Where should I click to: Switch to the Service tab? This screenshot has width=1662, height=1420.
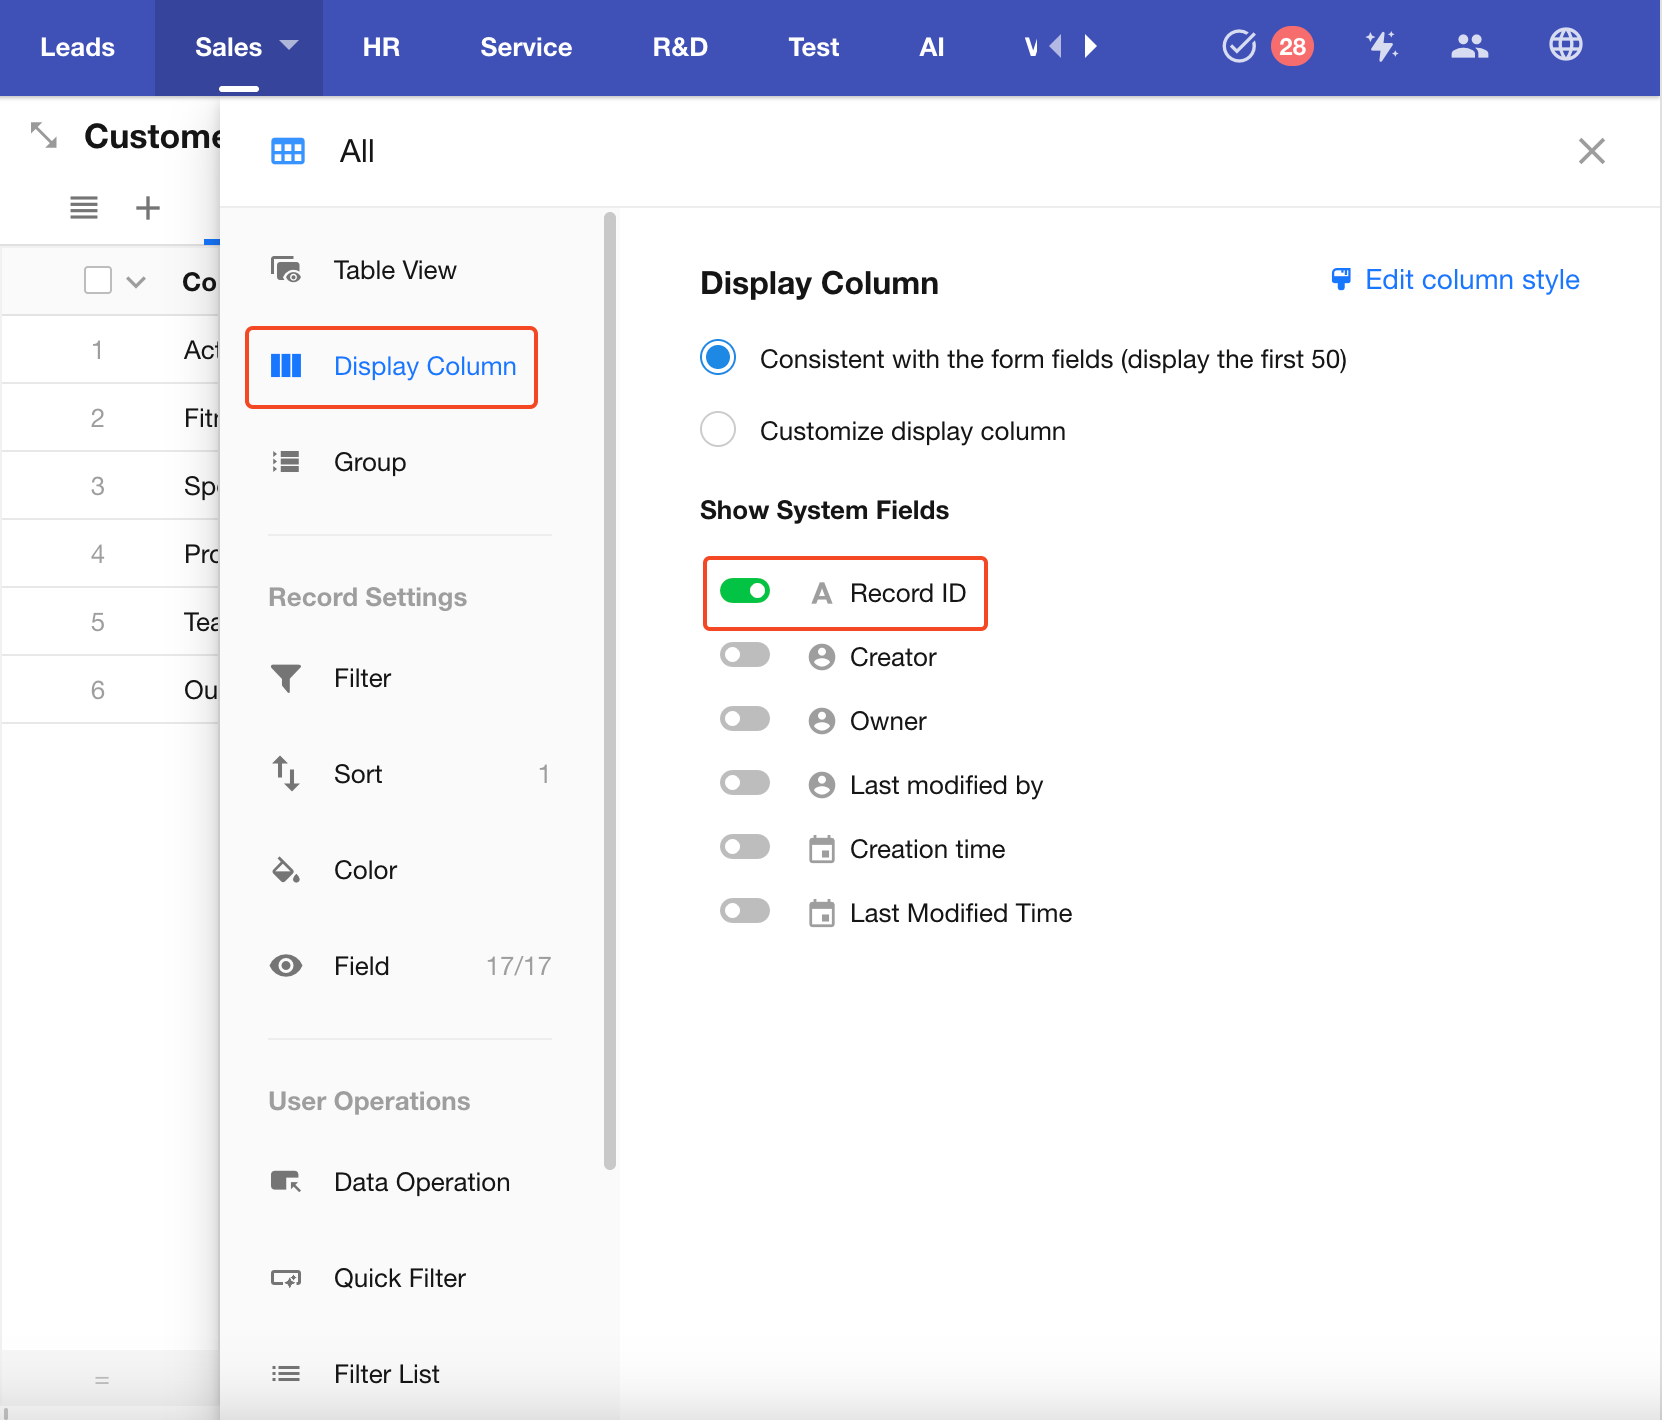[x=526, y=47]
